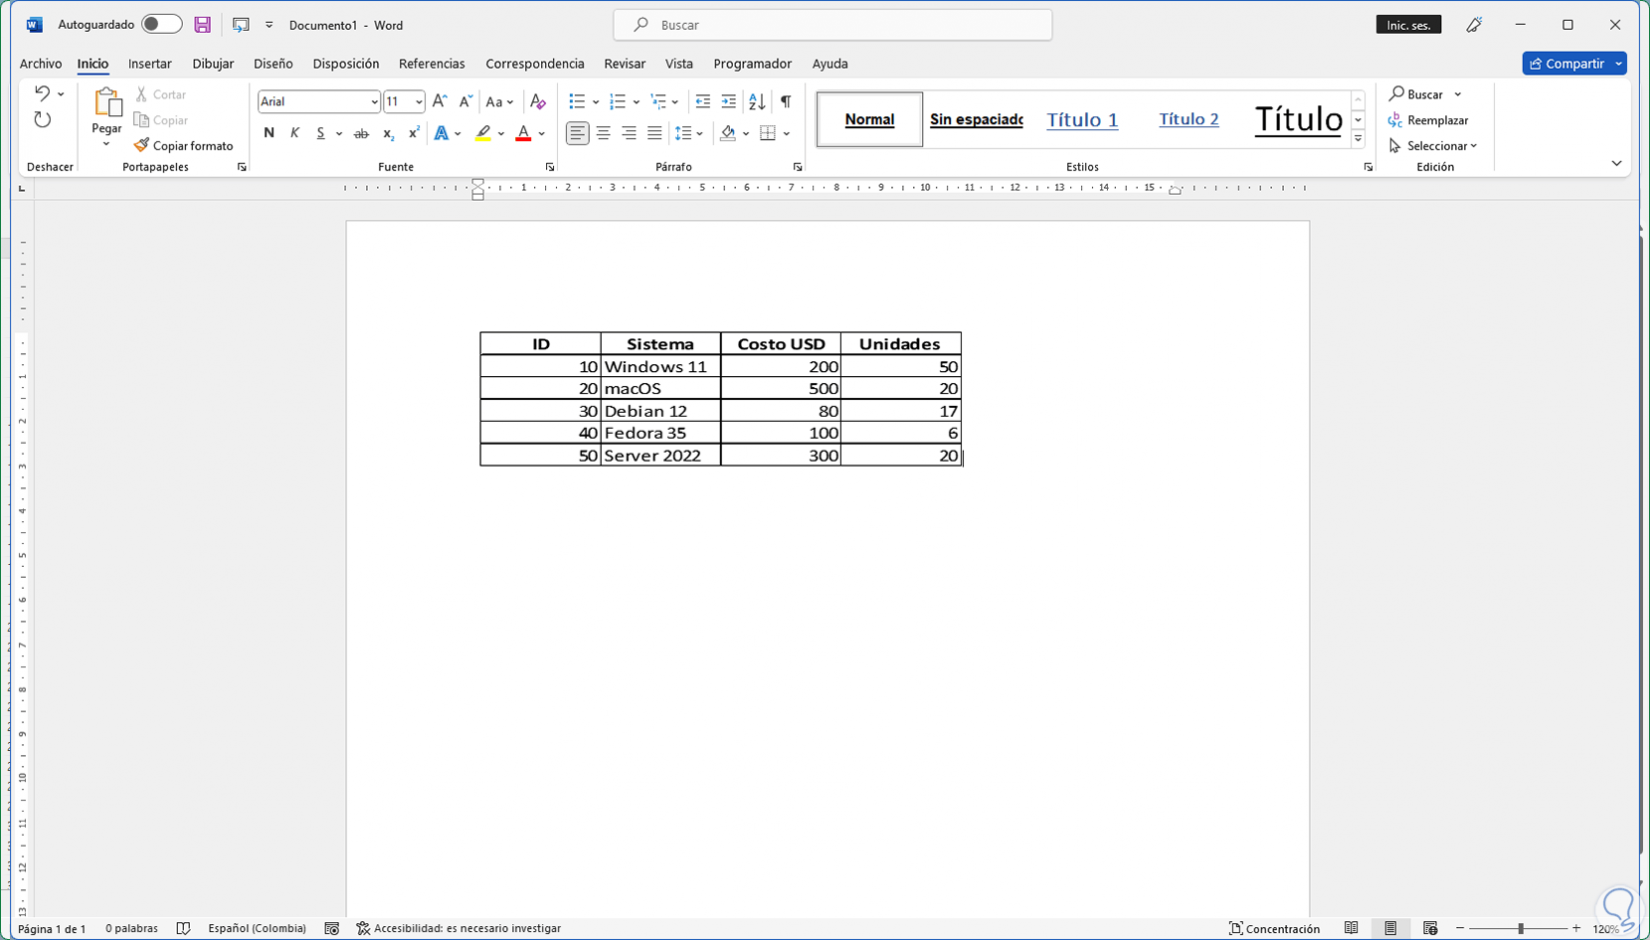The height and width of the screenshot is (940, 1650).
Task: Open the Programador tab
Action: coord(753,63)
